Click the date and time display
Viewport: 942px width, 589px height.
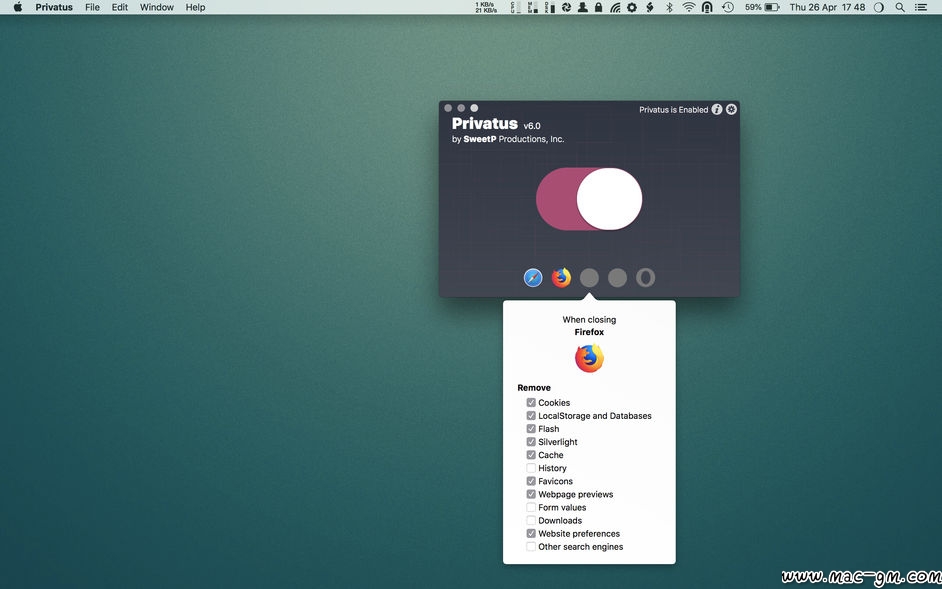[x=827, y=7]
